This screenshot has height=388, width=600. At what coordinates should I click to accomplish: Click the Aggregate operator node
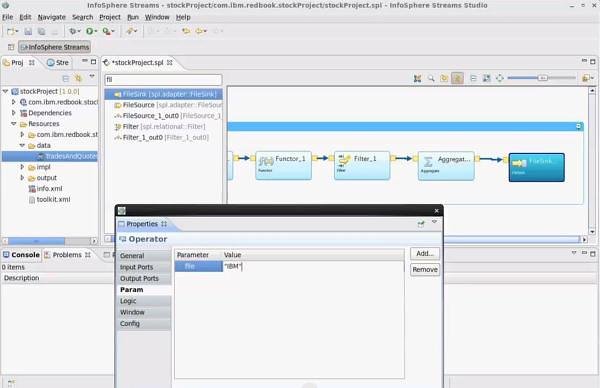coord(446,166)
